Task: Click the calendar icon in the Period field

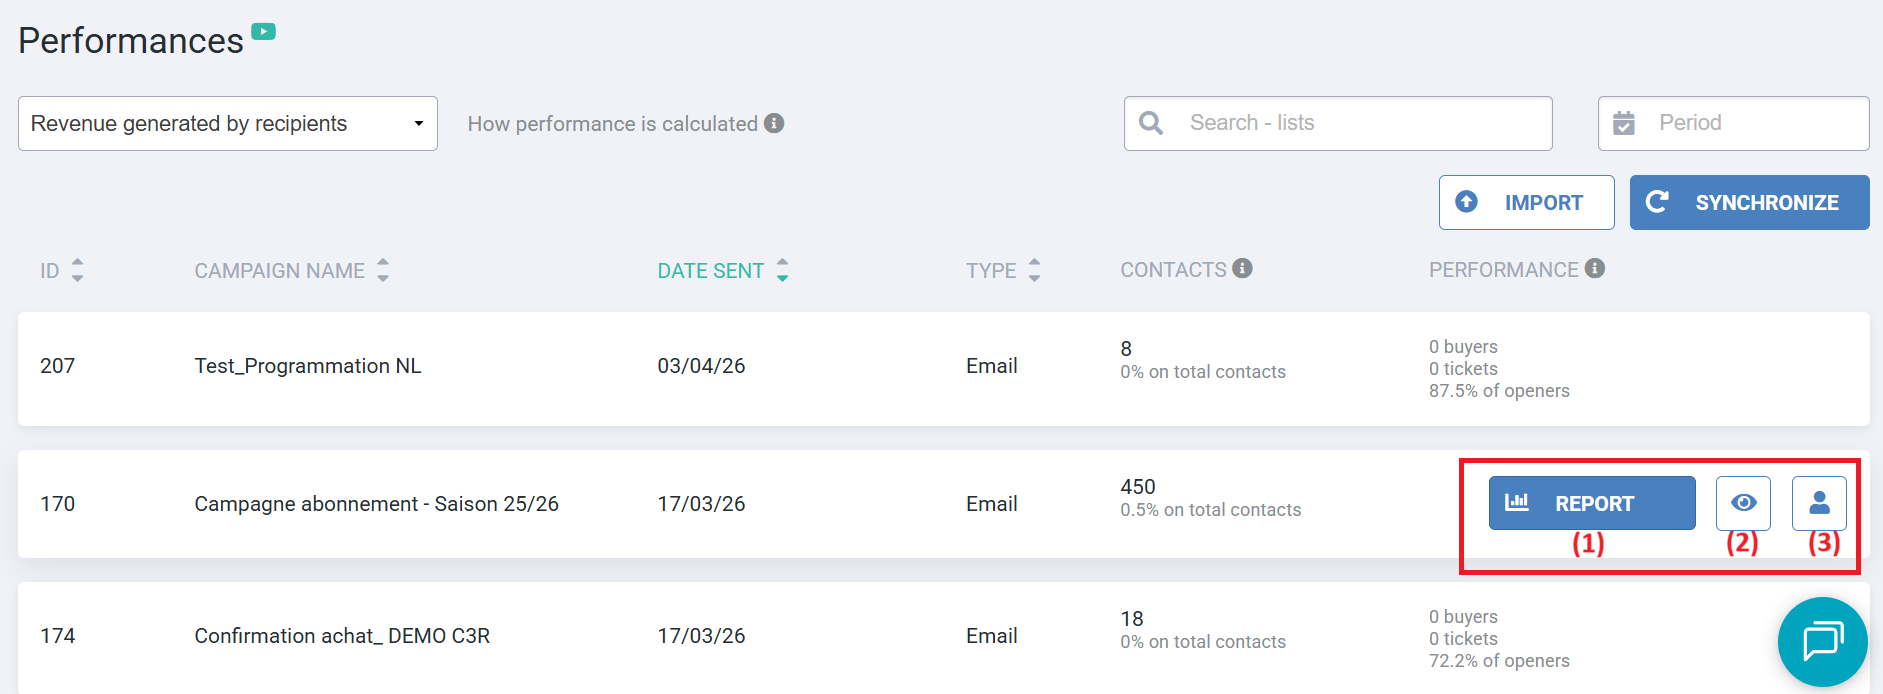Action: (1624, 123)
